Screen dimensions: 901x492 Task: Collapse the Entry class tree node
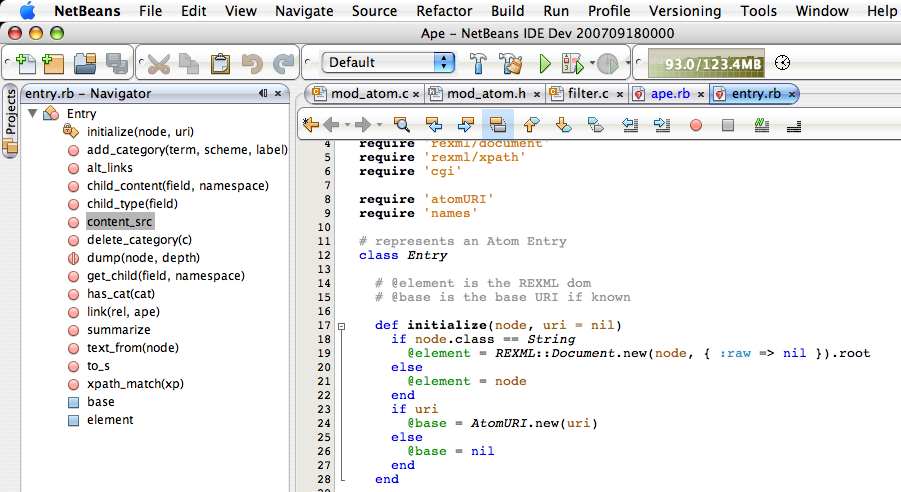[x=33, y=113]
